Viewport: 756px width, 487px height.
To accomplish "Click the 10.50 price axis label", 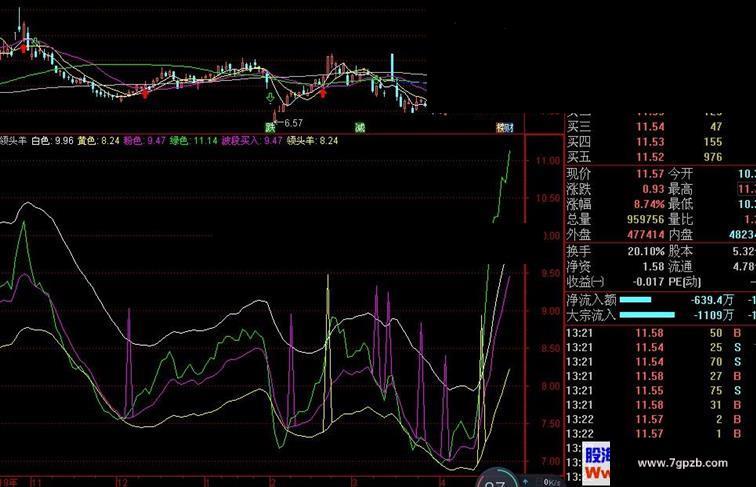I will 548,198.
